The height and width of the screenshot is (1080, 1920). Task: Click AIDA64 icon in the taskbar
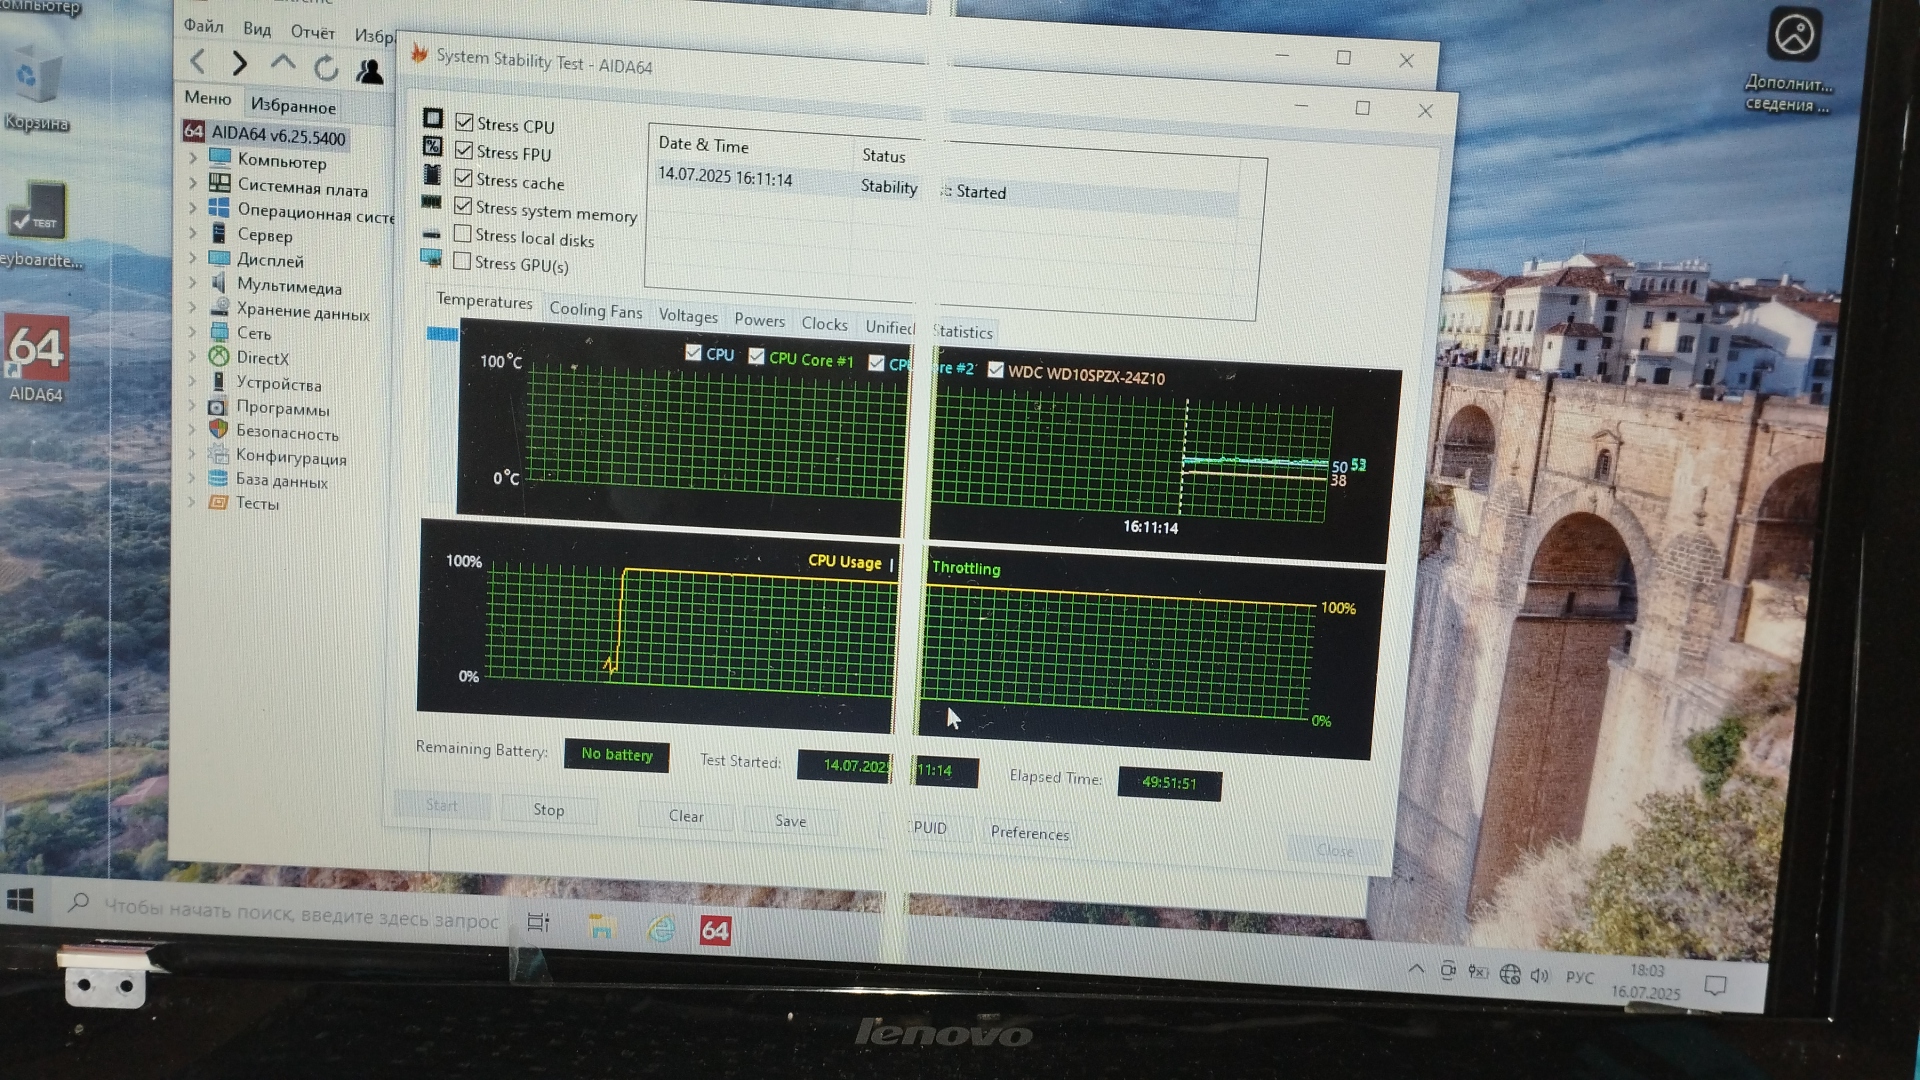coord(715,931)
